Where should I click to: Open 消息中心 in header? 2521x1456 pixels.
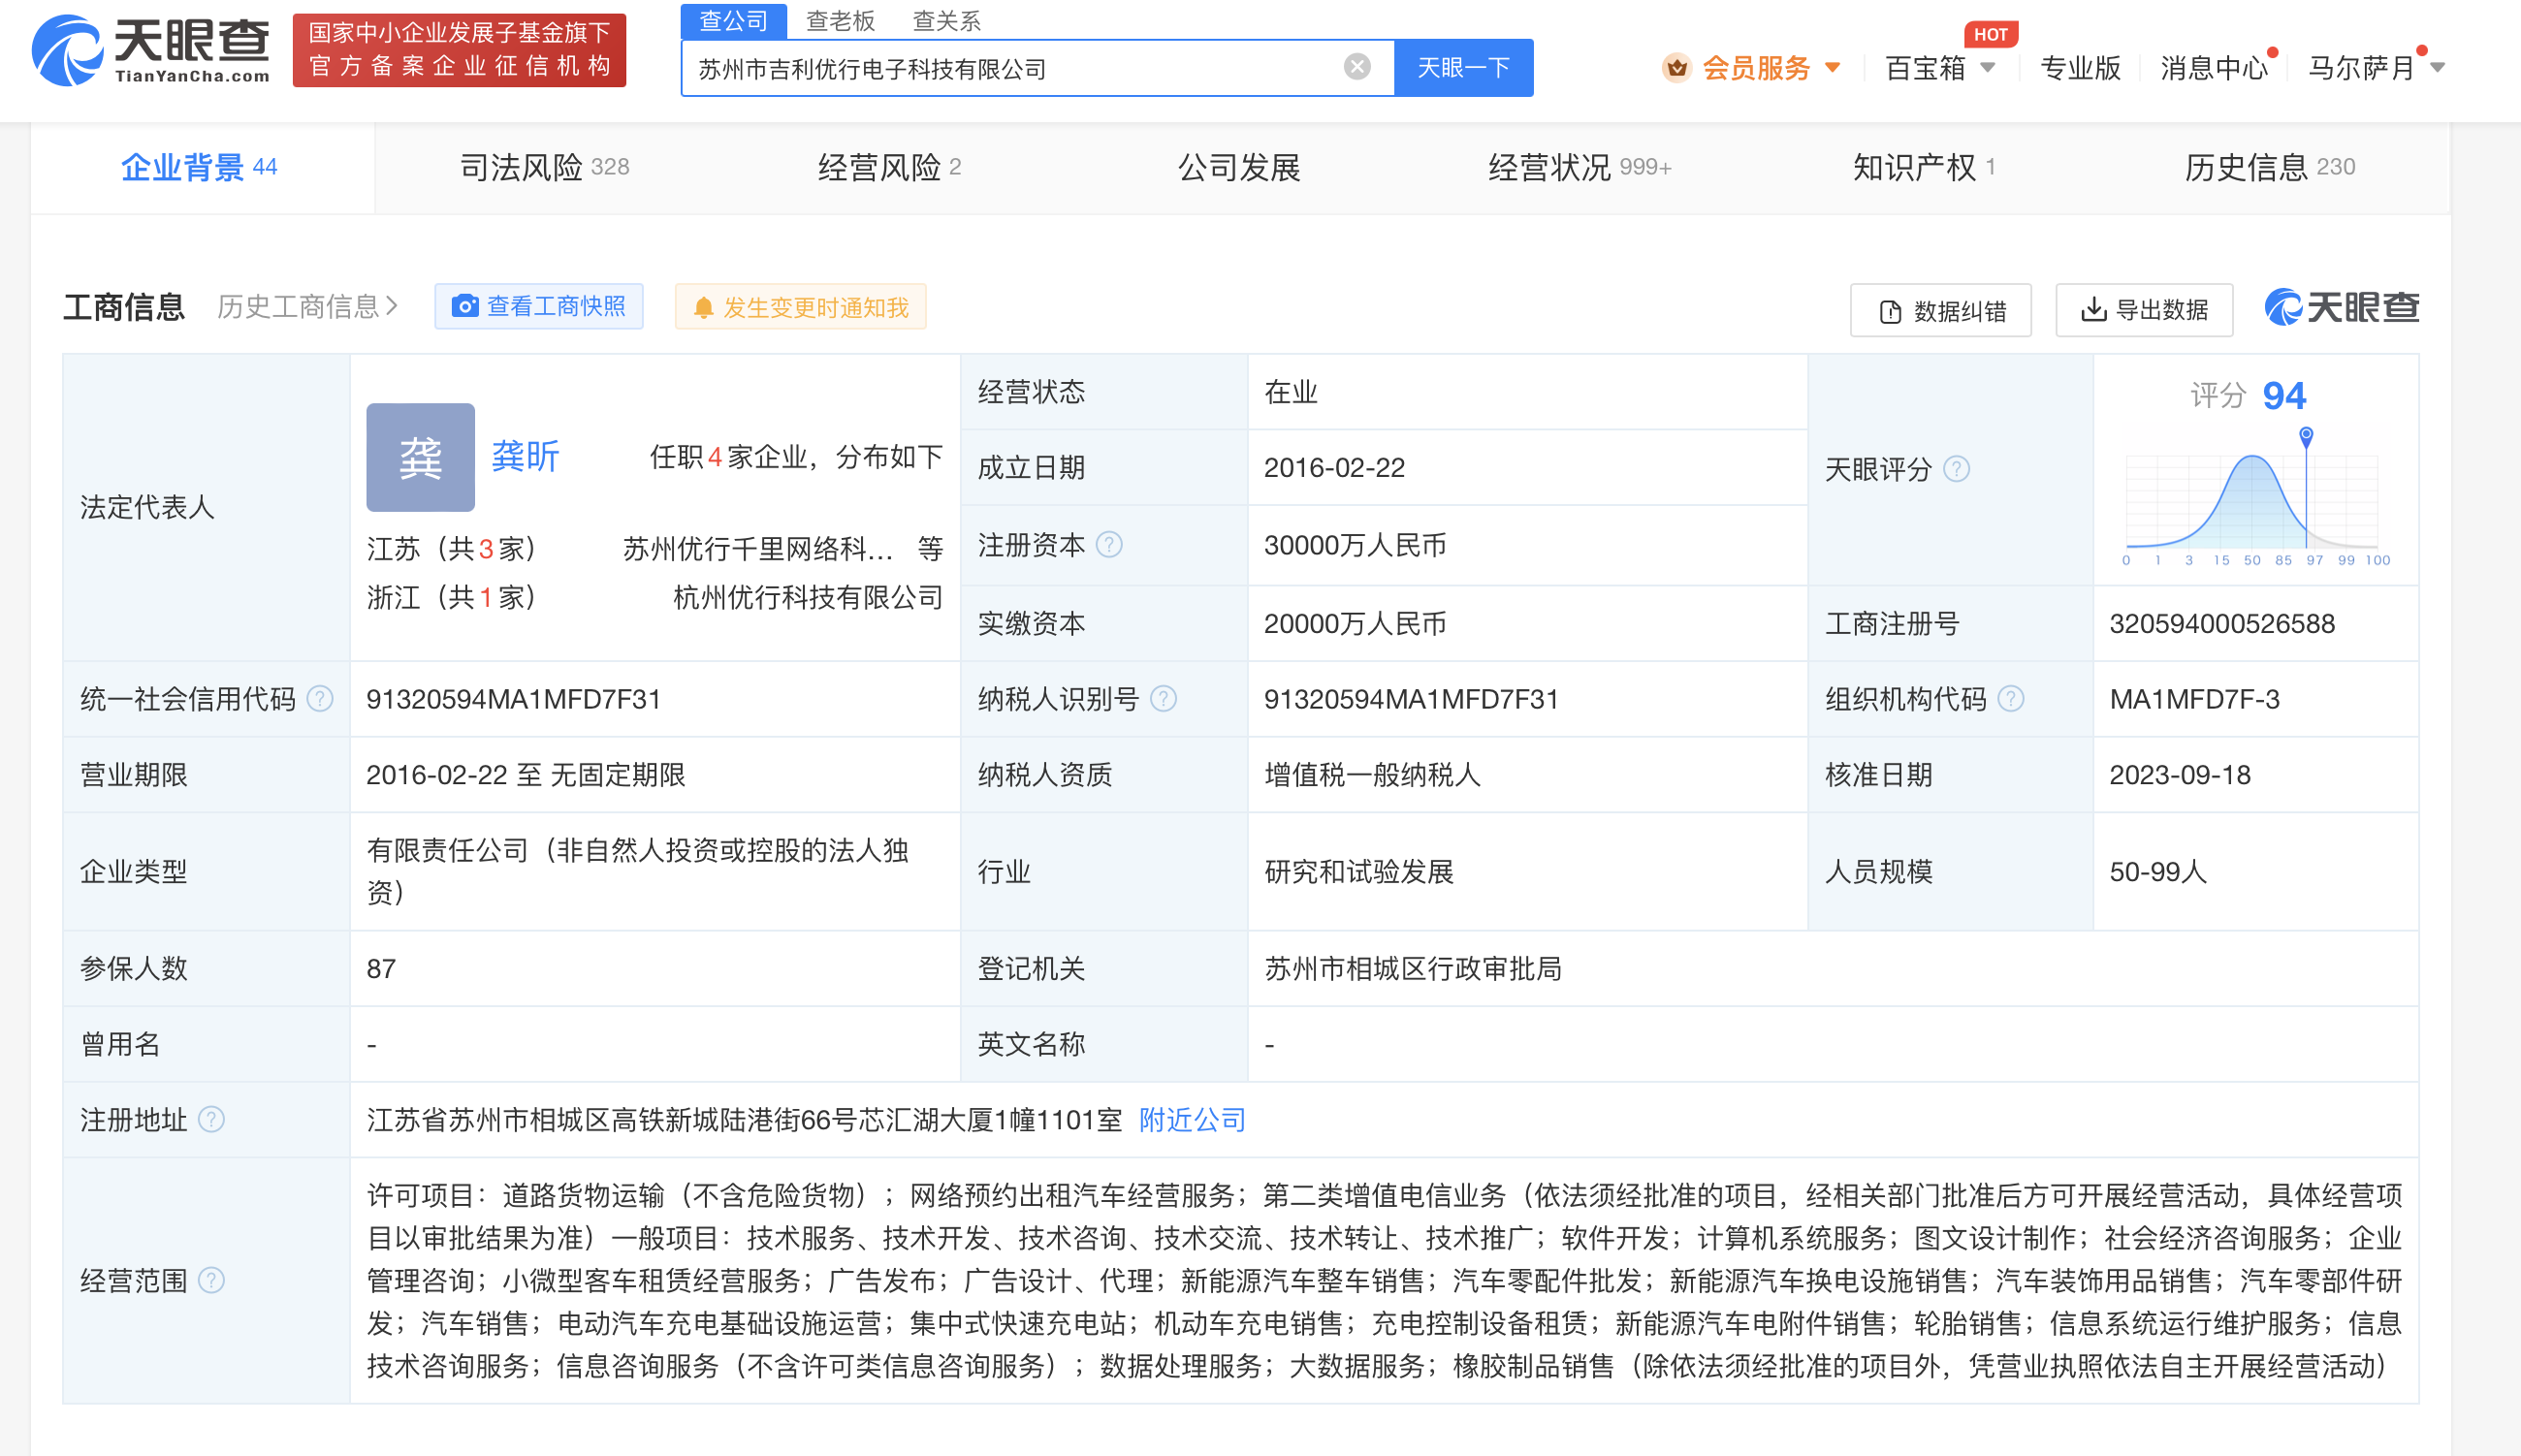pos(2214,68)
